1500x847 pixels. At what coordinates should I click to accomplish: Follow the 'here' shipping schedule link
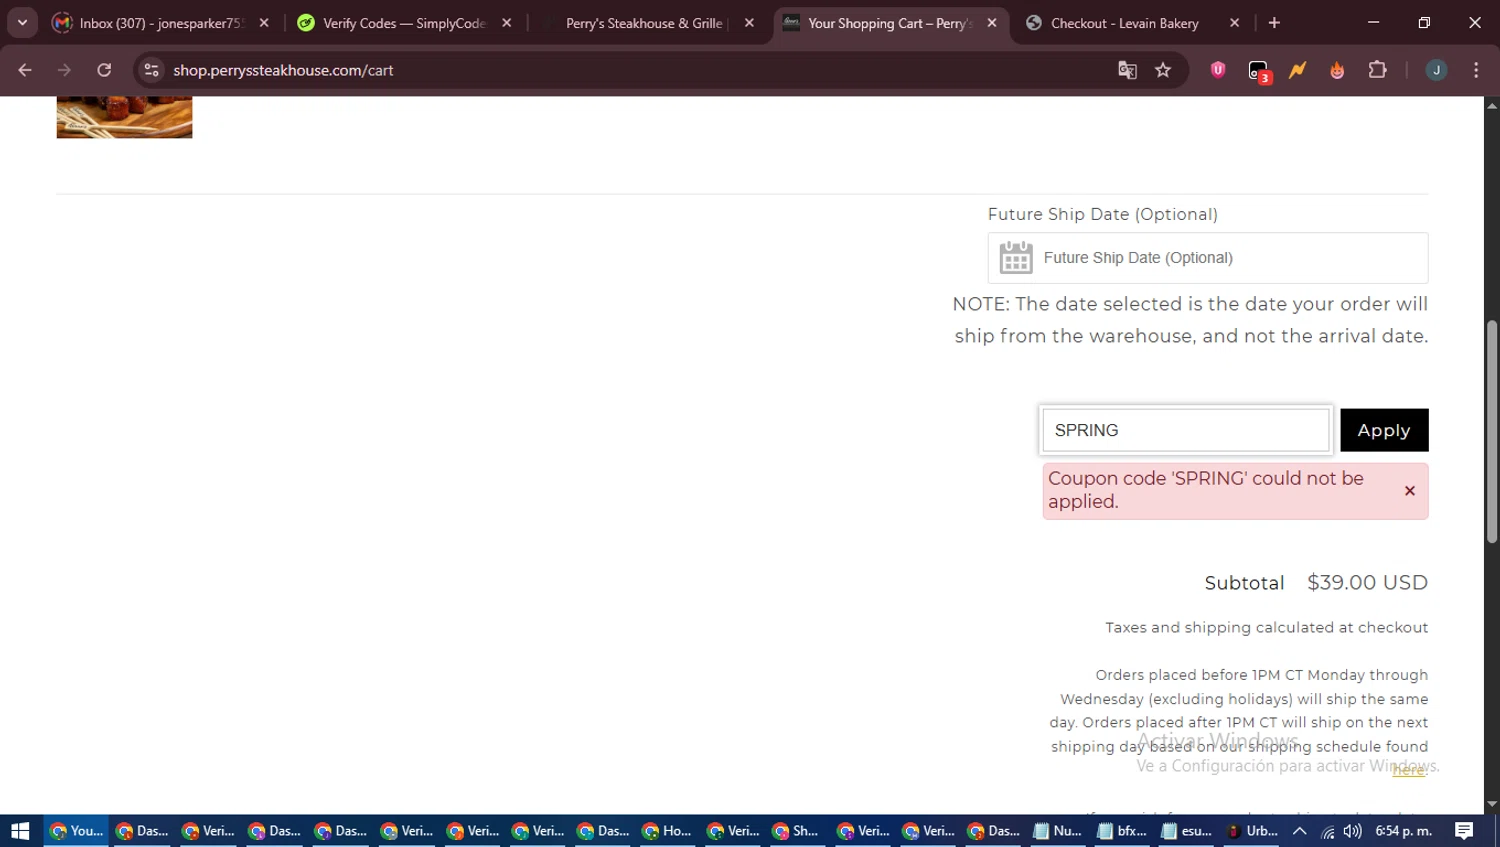click(x=1408, y=770)
